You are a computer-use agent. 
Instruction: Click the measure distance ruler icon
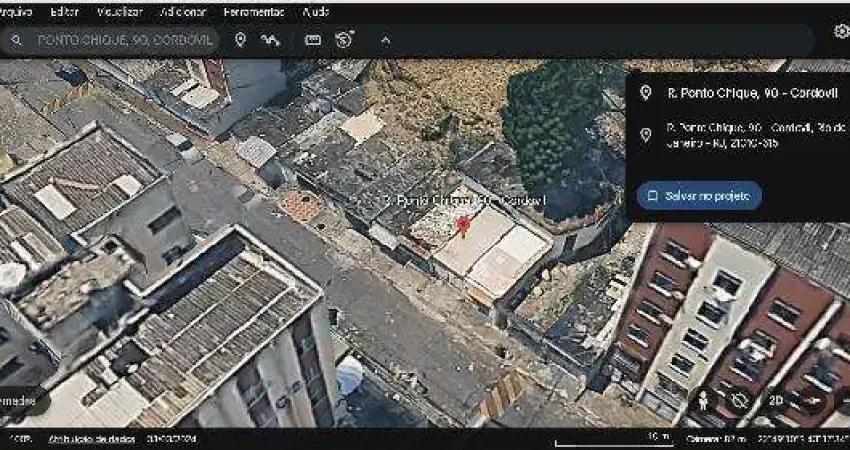point(313,40)
